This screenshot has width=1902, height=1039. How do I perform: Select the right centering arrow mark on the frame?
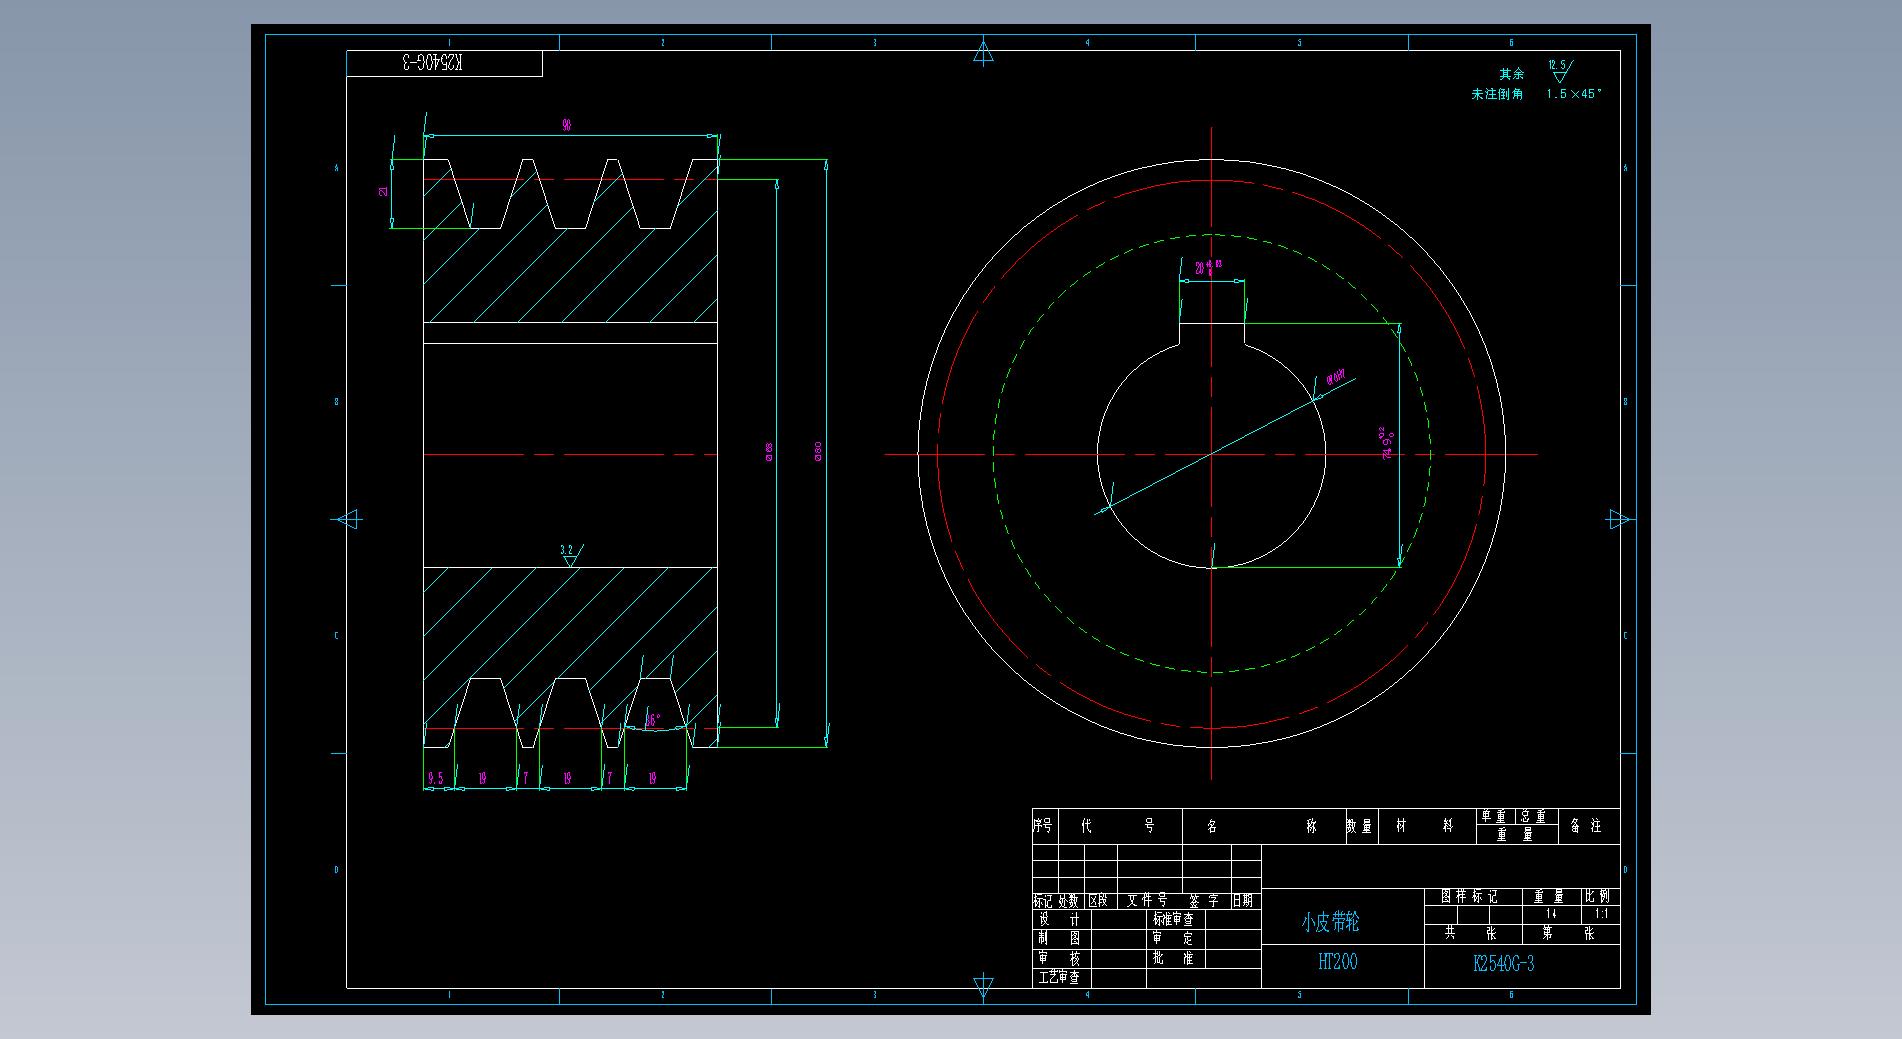(1619, 520)
